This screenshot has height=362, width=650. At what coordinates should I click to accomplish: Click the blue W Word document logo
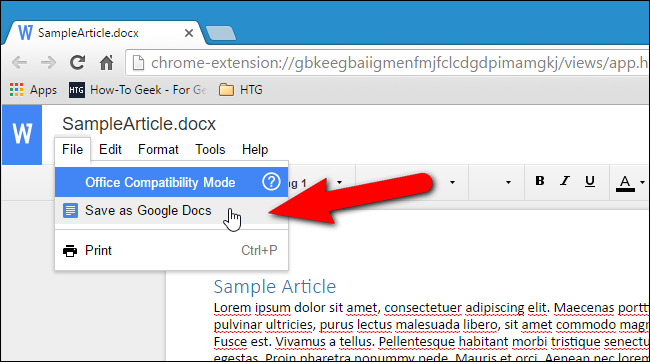coord(22,134)
